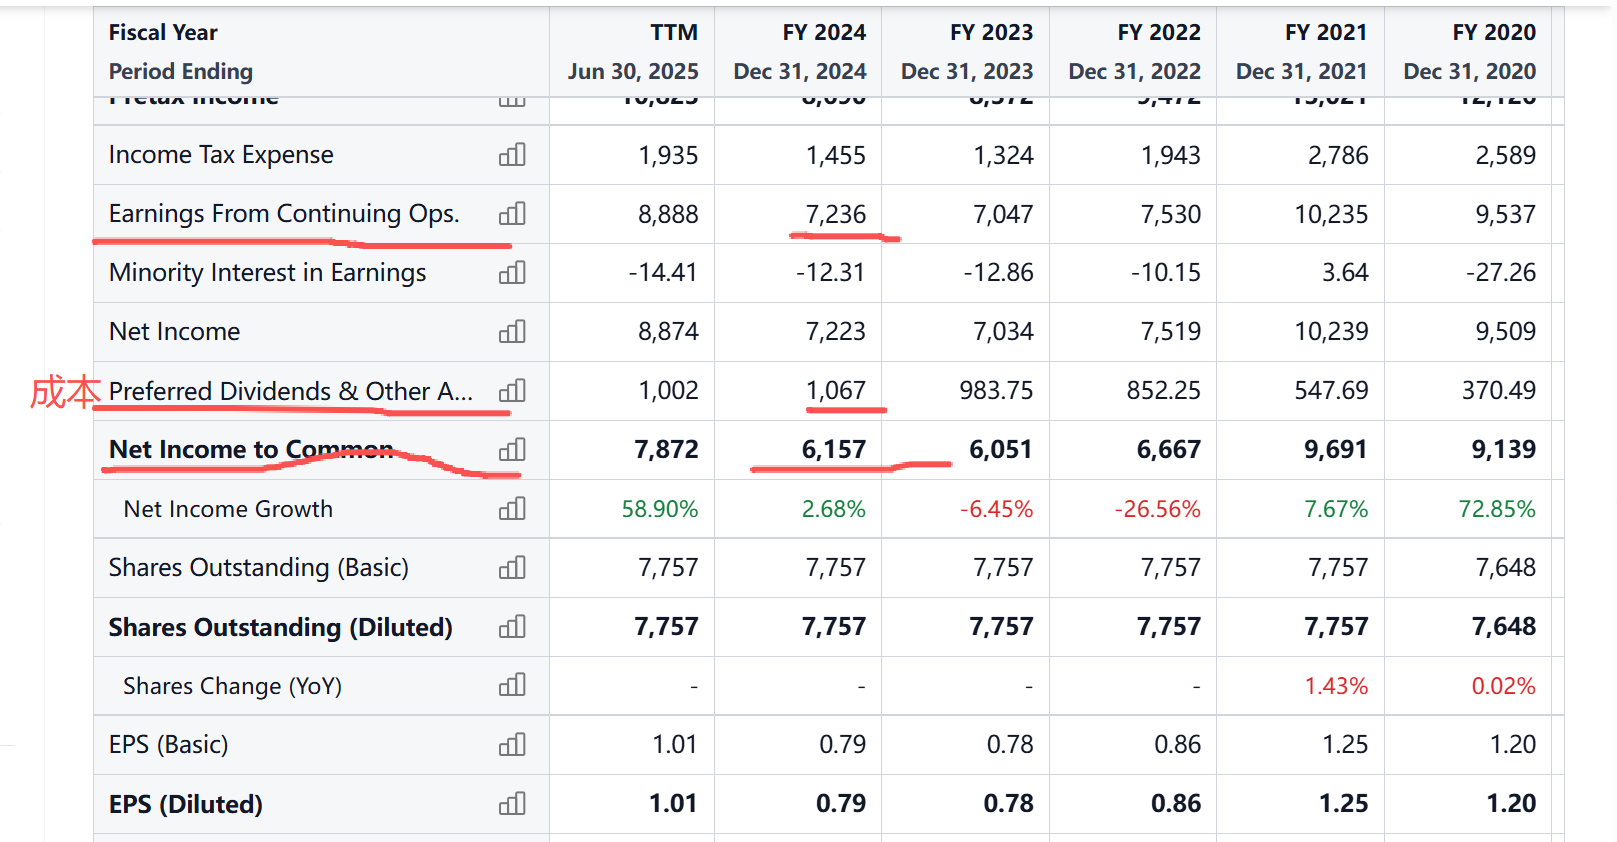This screenshot has height=842, width=1617.
Task: Open chart for Shares Outstanding (Diluted)
Action: (512, 627)
